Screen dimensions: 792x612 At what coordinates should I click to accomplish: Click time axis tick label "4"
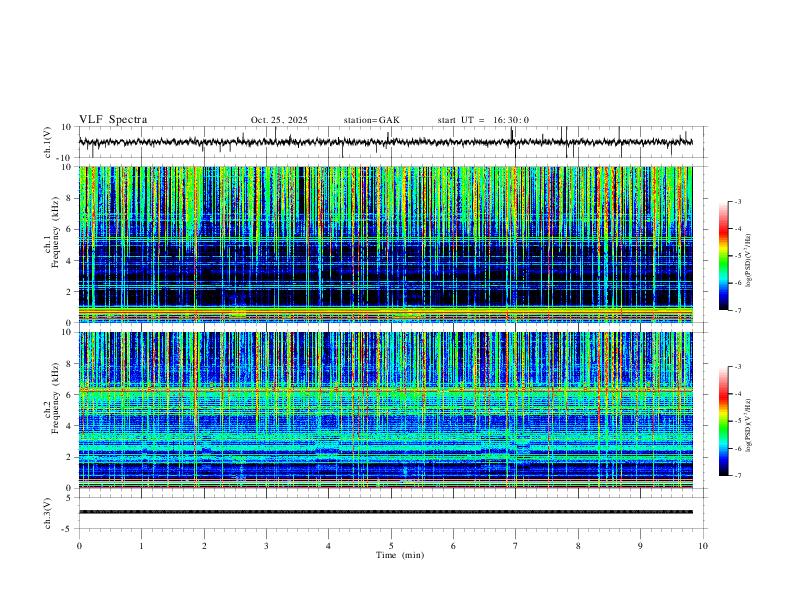click(x=328, y=546)
